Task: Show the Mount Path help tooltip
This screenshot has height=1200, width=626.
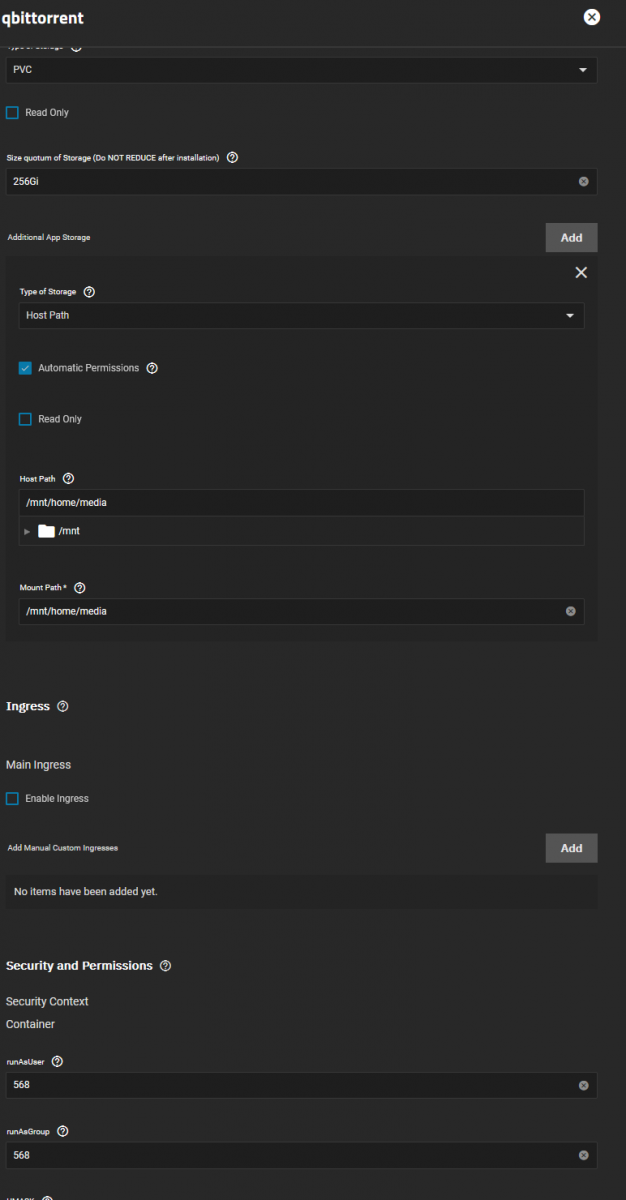Action: point(80,588)
